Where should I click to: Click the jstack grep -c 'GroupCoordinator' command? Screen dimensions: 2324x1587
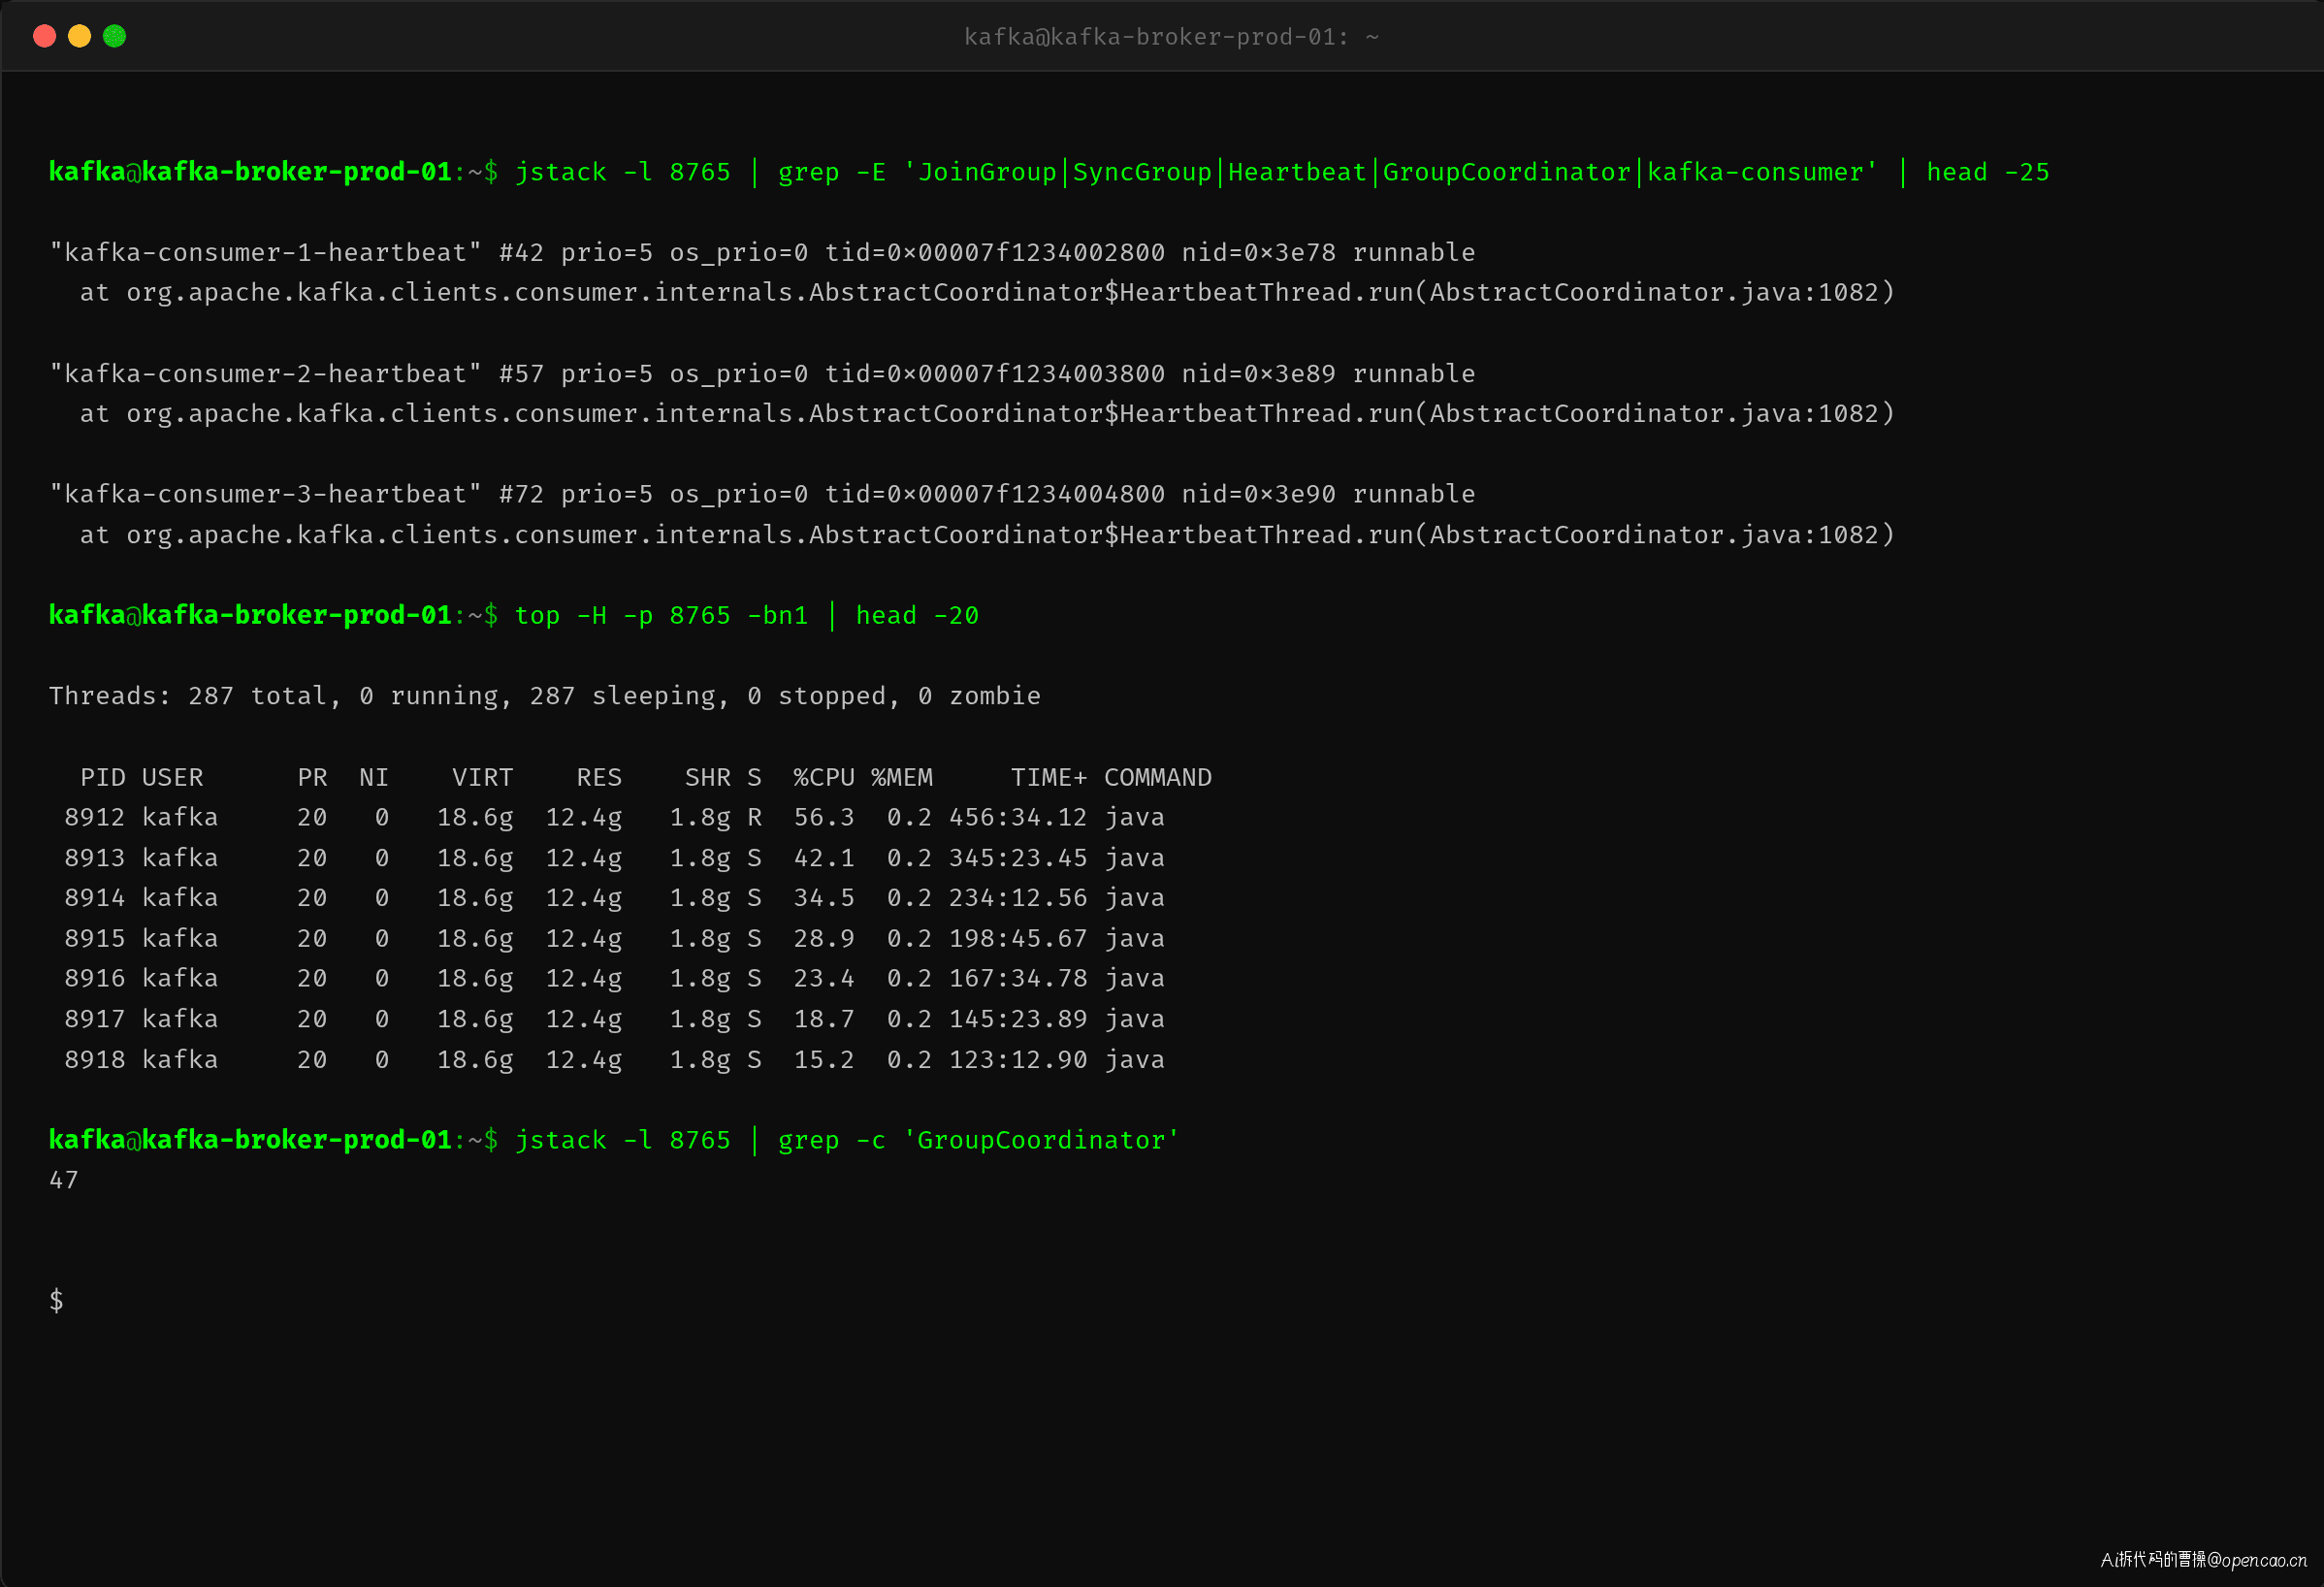click(847, 1140)
